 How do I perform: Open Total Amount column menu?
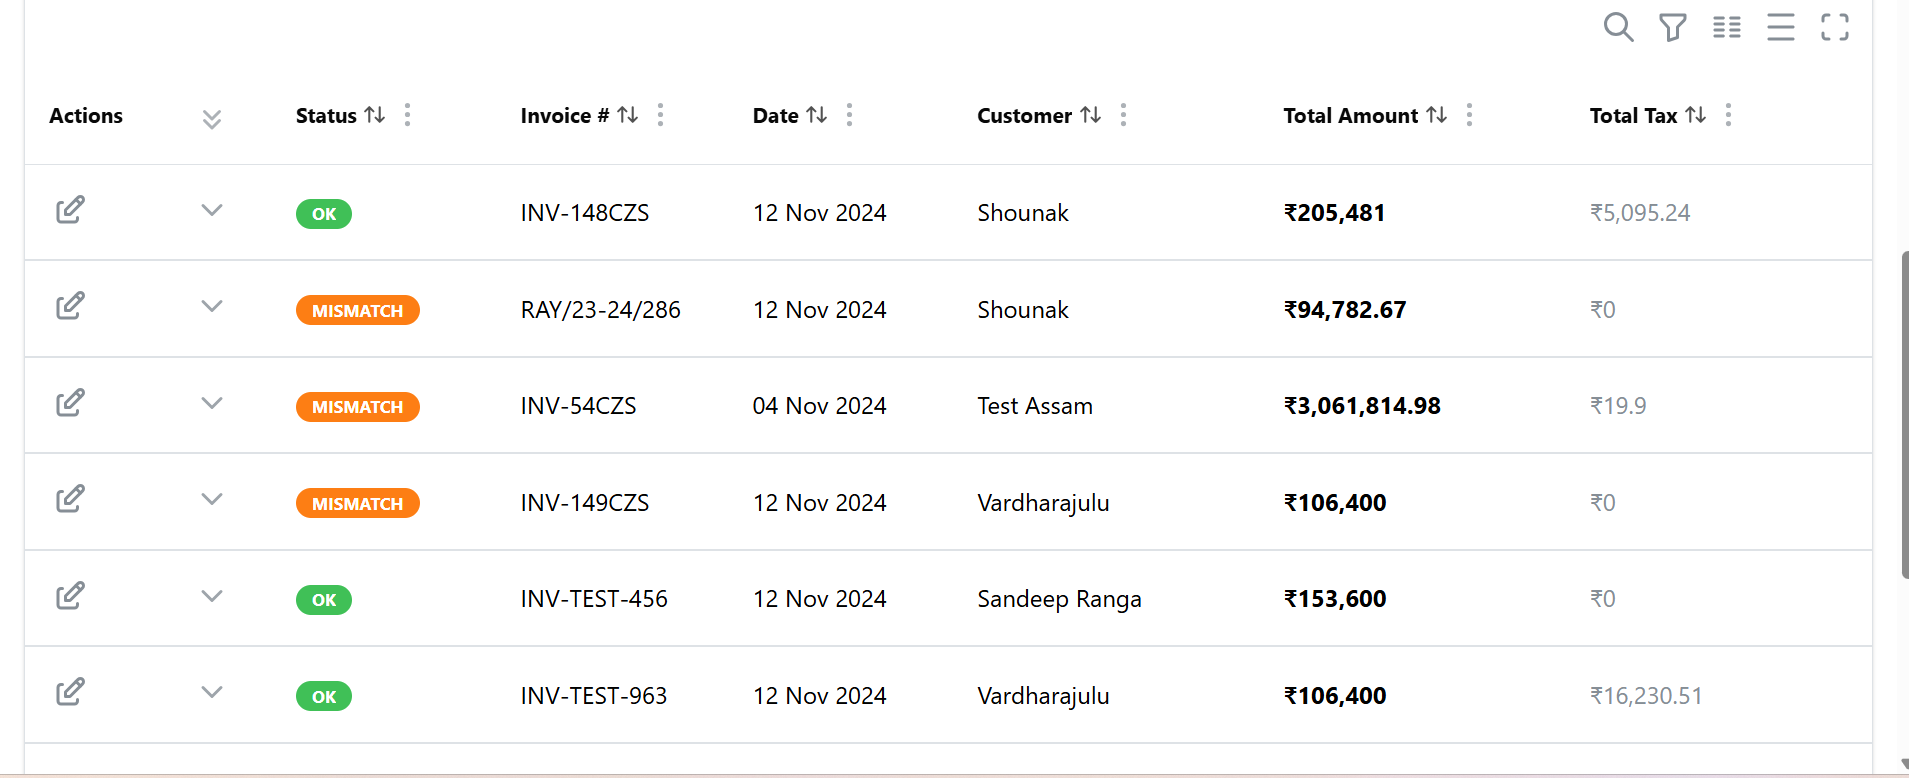point(1469,115)
